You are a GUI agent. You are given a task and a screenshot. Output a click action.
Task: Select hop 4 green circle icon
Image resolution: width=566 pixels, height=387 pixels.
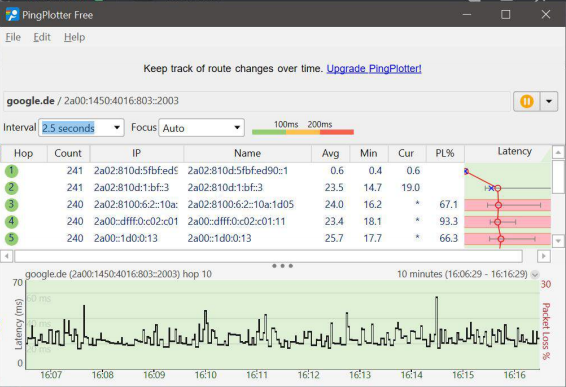pos(11,221)
